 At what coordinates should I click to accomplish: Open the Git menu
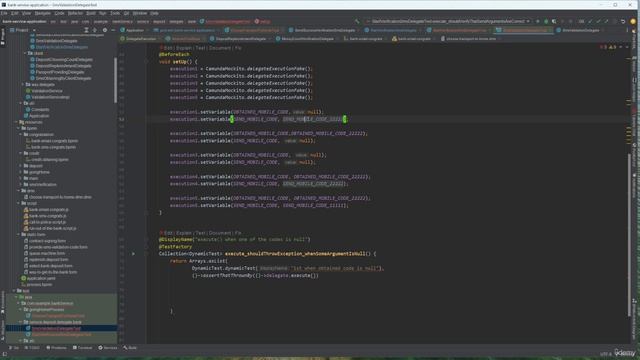pos(127,13)
